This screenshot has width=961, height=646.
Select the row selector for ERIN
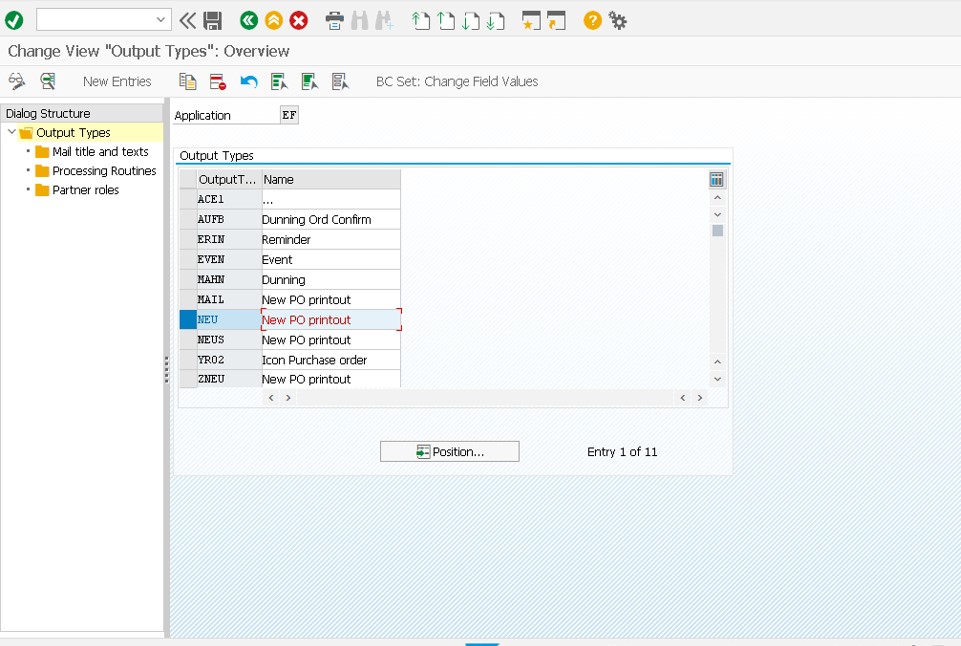point(188,240)
